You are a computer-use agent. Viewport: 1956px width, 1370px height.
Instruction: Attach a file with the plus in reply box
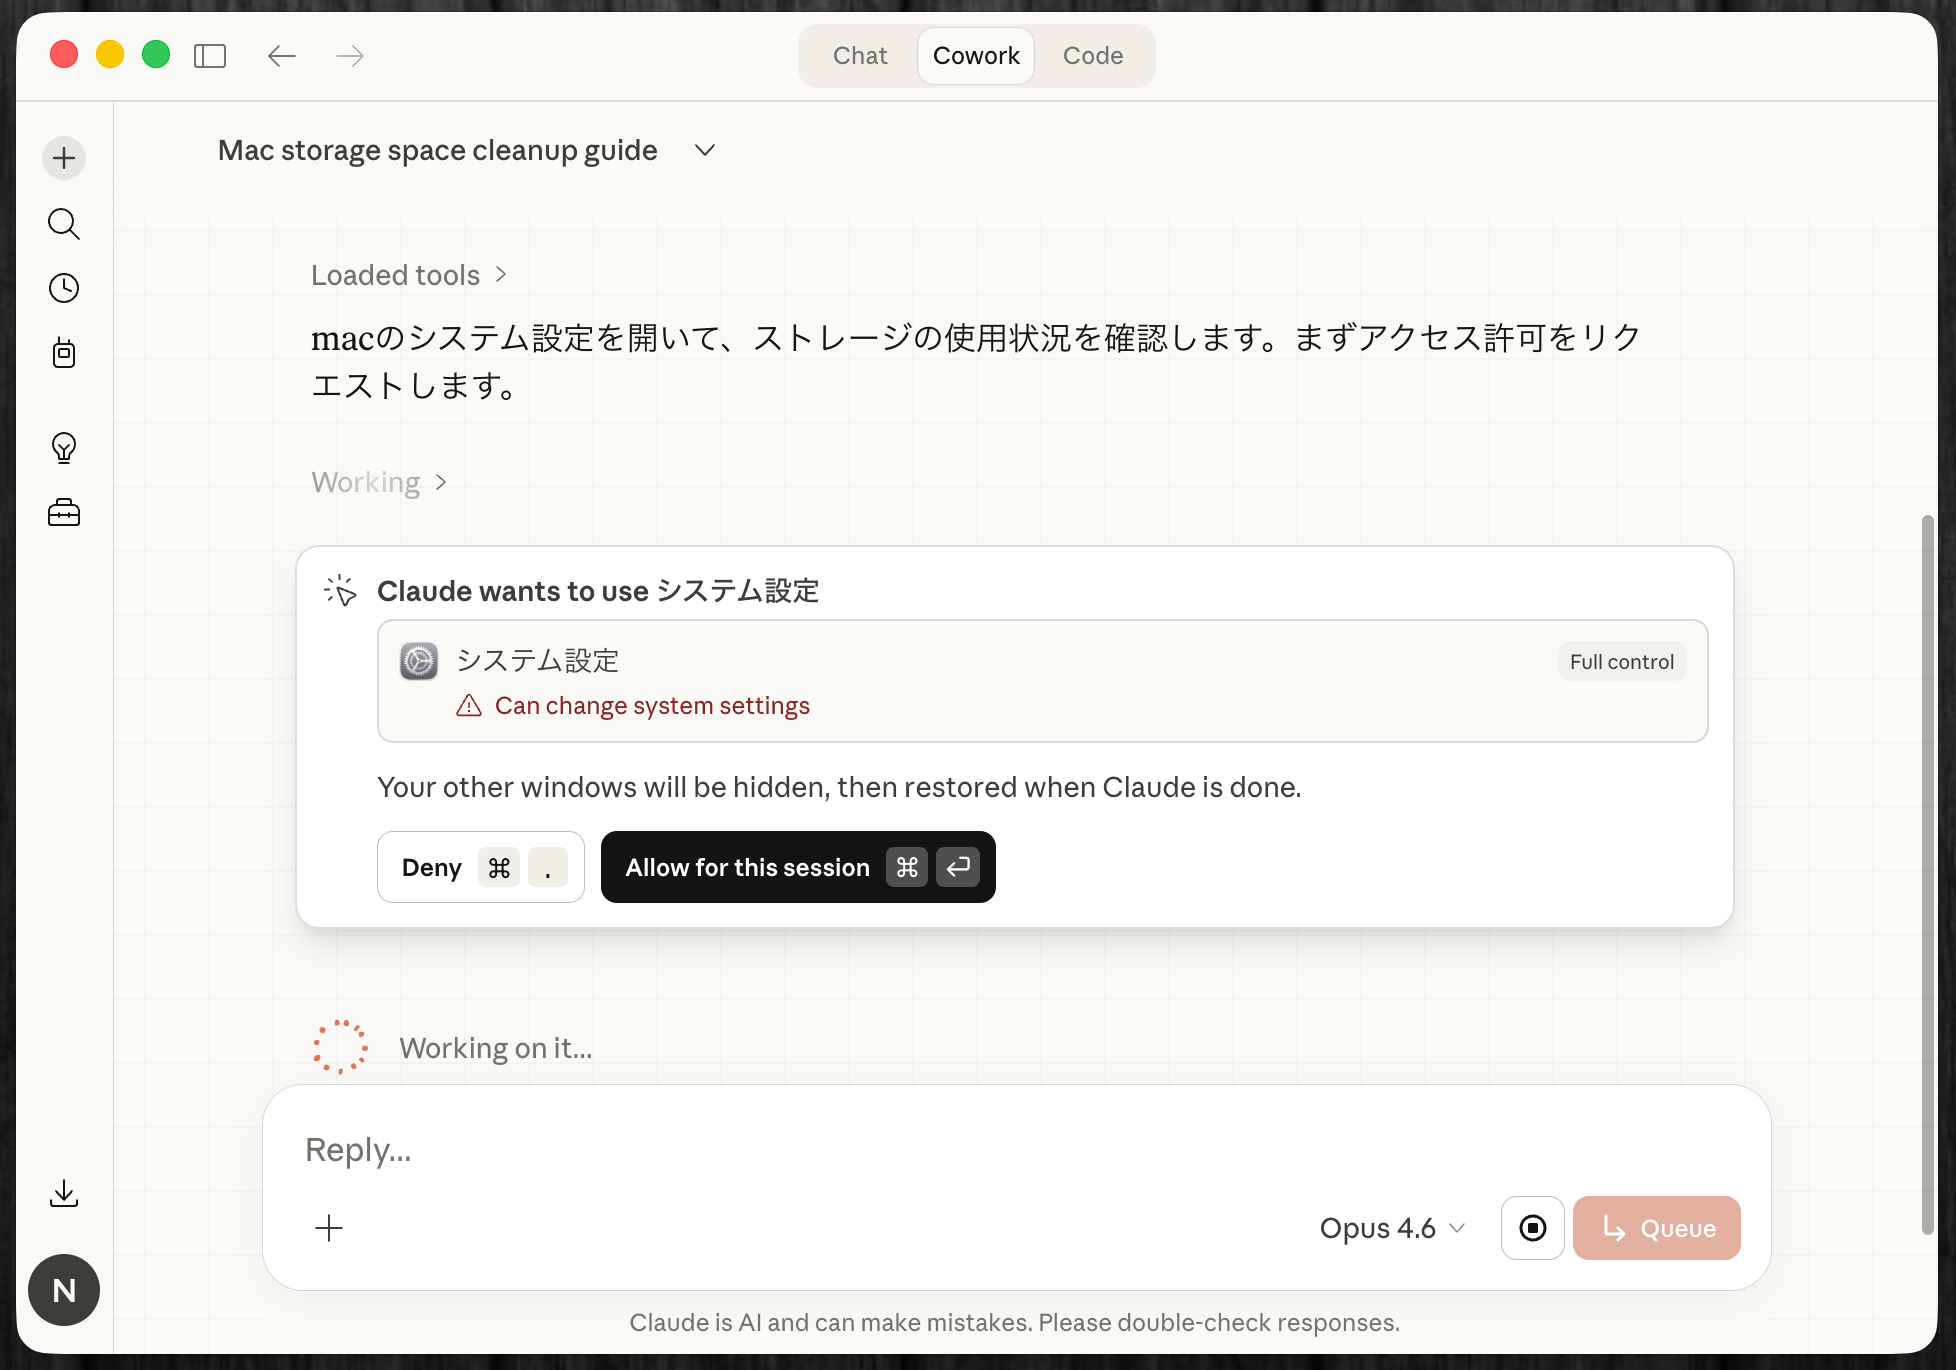[328, 1228]
